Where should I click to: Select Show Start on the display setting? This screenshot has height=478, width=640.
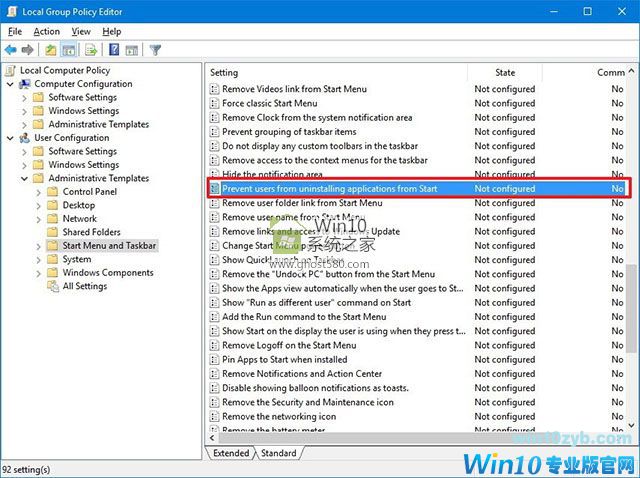point(417,331)
